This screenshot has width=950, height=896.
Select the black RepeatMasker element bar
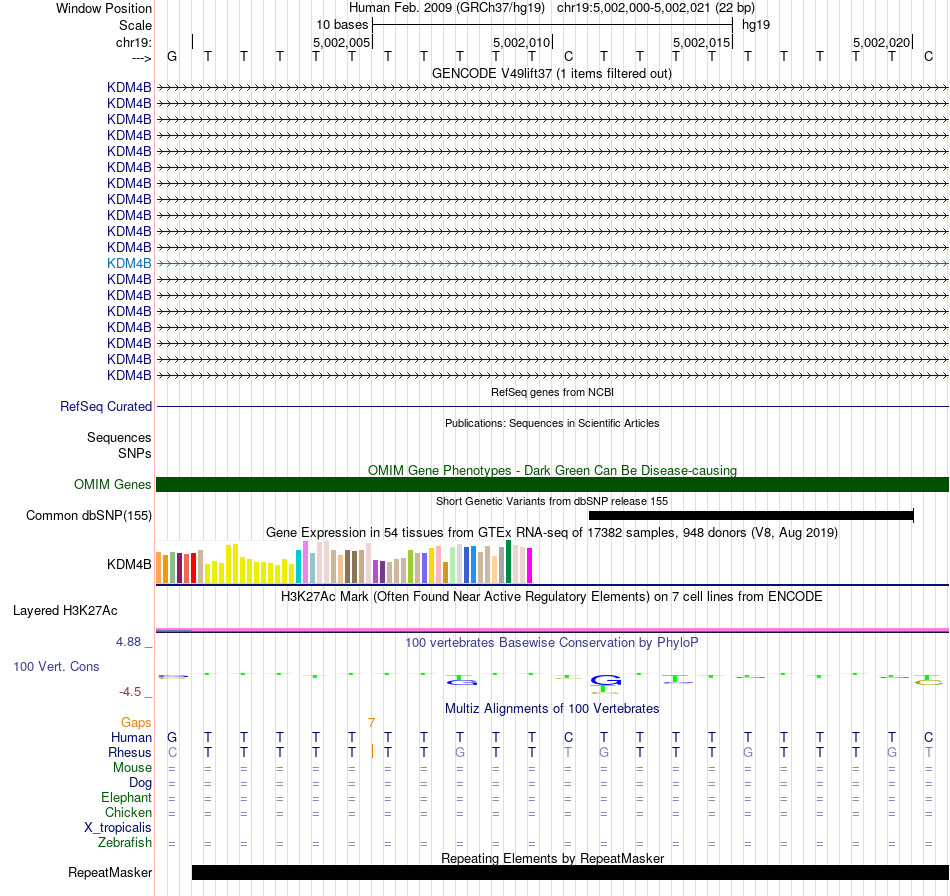coord(570,872)
